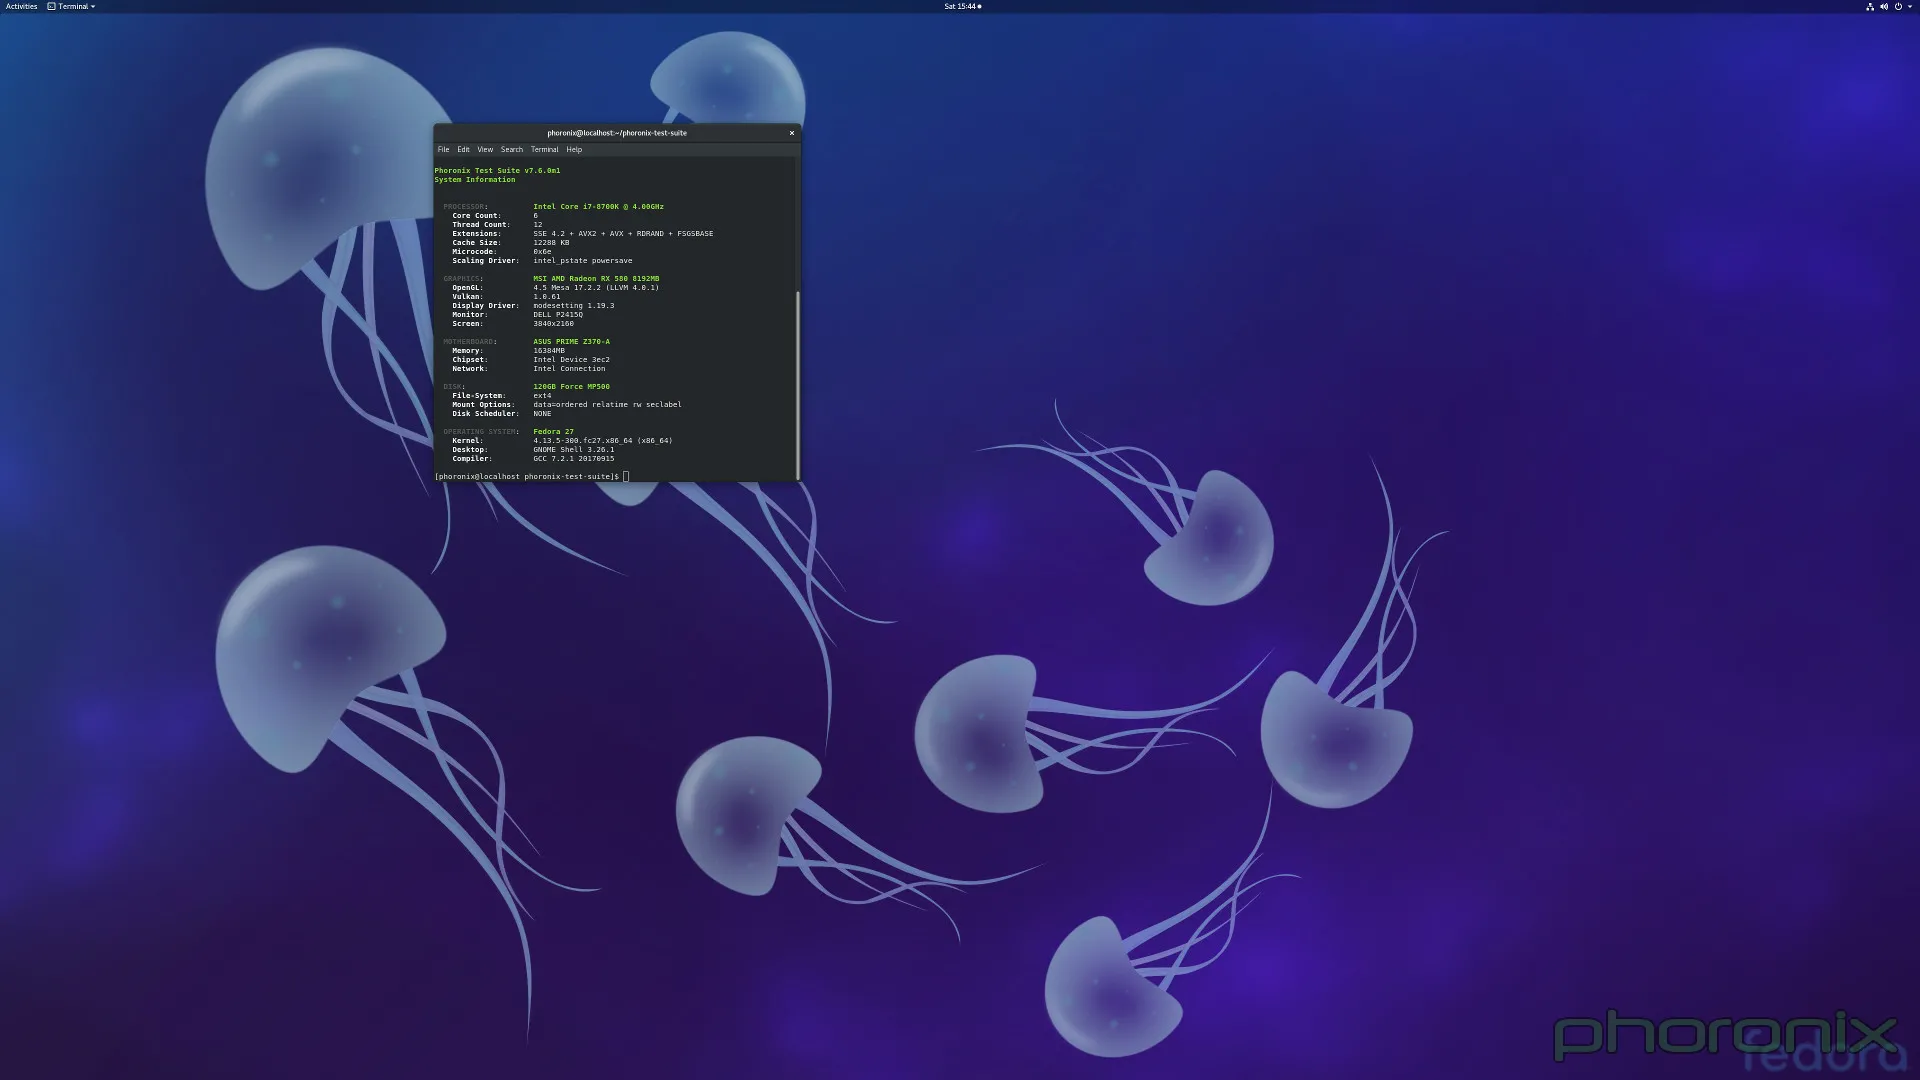Click the 'modesetting 1.19.3' value
Viewport: 1920px width, 1080px height.
pyautogui.click(x=573, y=306)
